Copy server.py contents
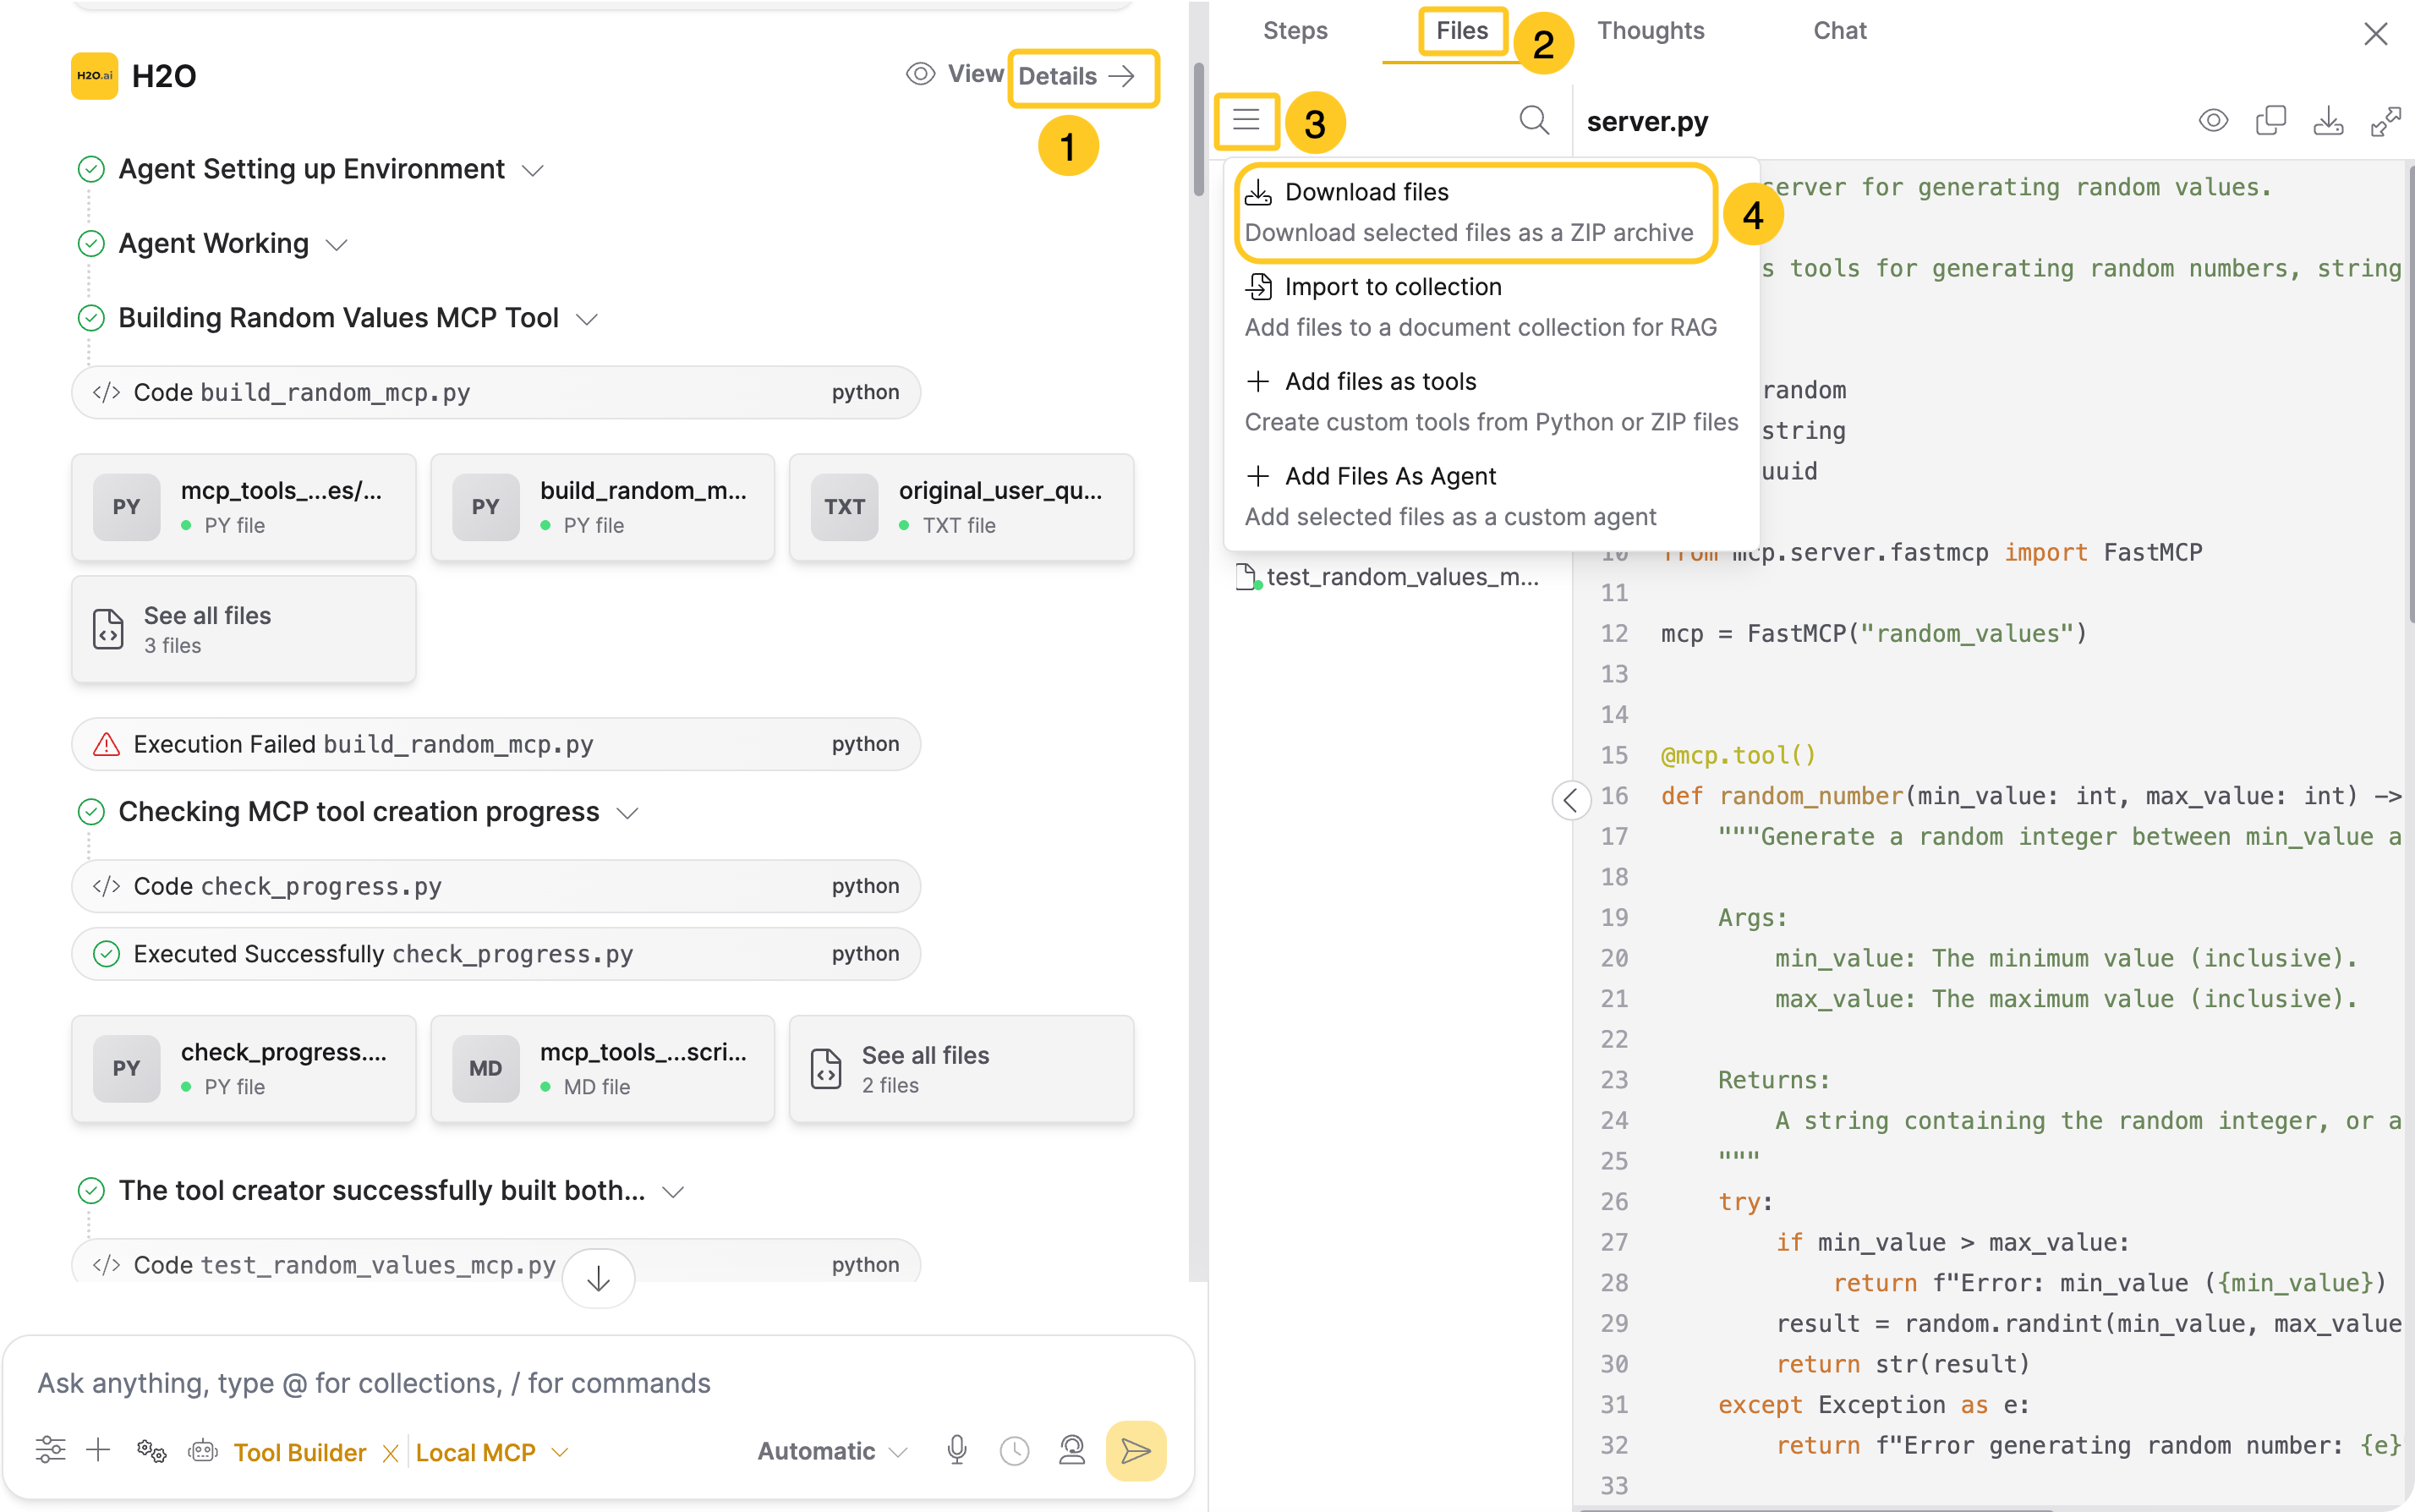The image size is (2415, 1512). 2270,121
